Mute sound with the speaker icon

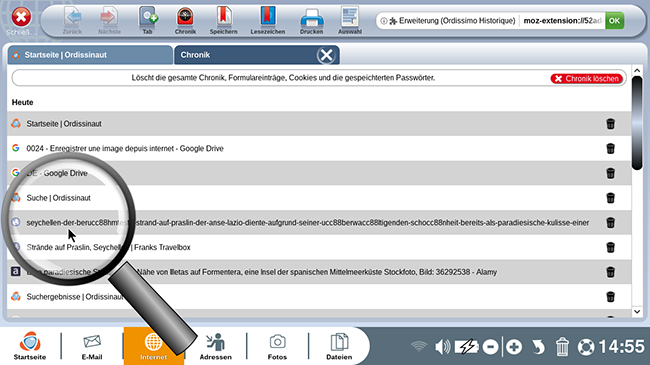click(x=442, y=346)
